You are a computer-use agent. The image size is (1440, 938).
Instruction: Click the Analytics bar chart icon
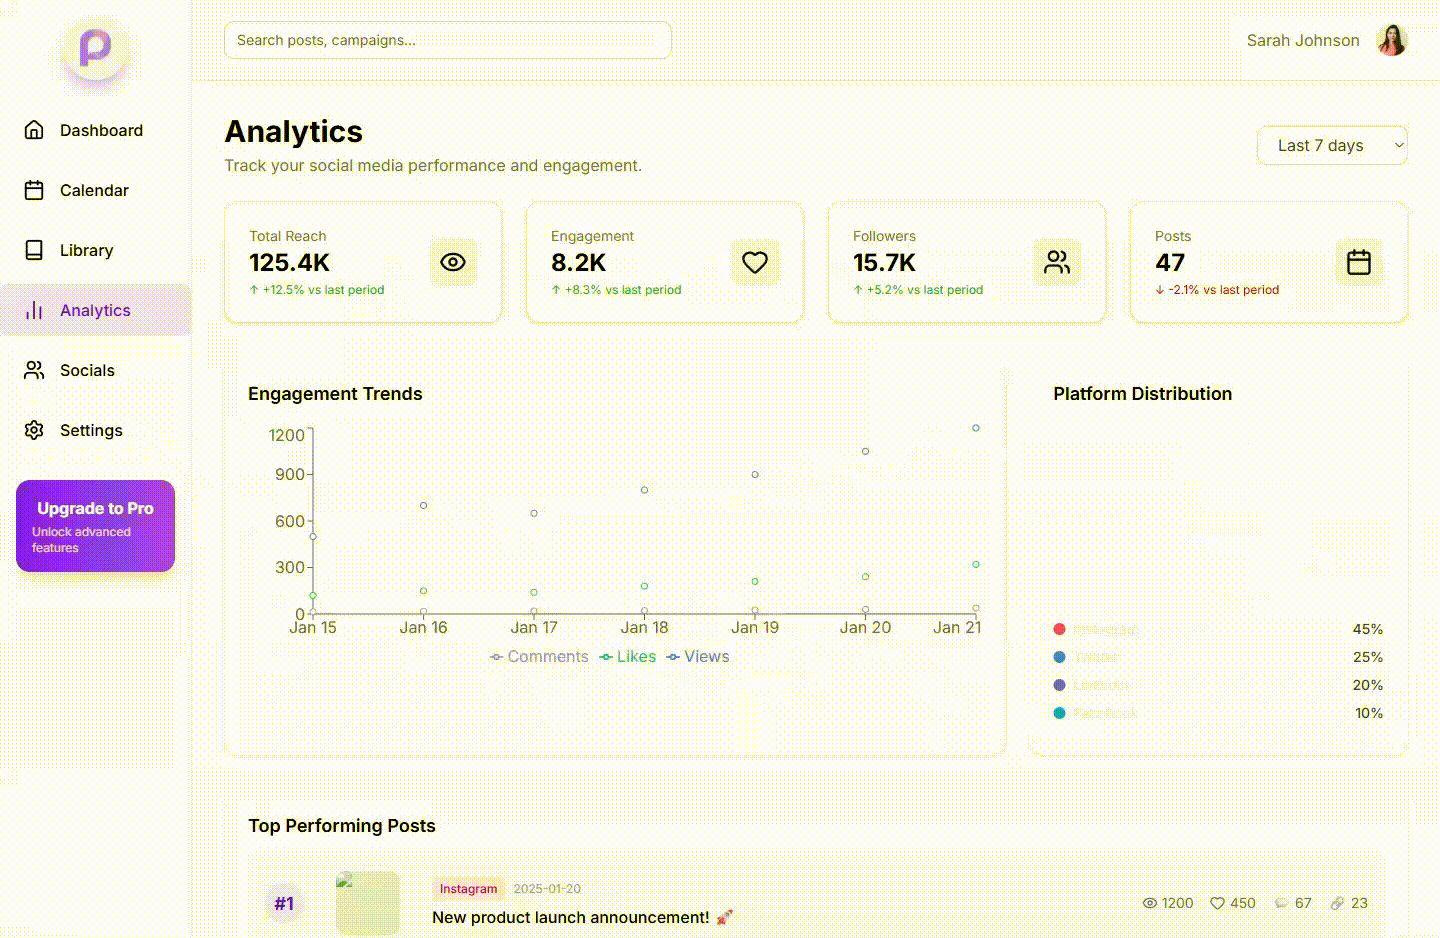34,310
